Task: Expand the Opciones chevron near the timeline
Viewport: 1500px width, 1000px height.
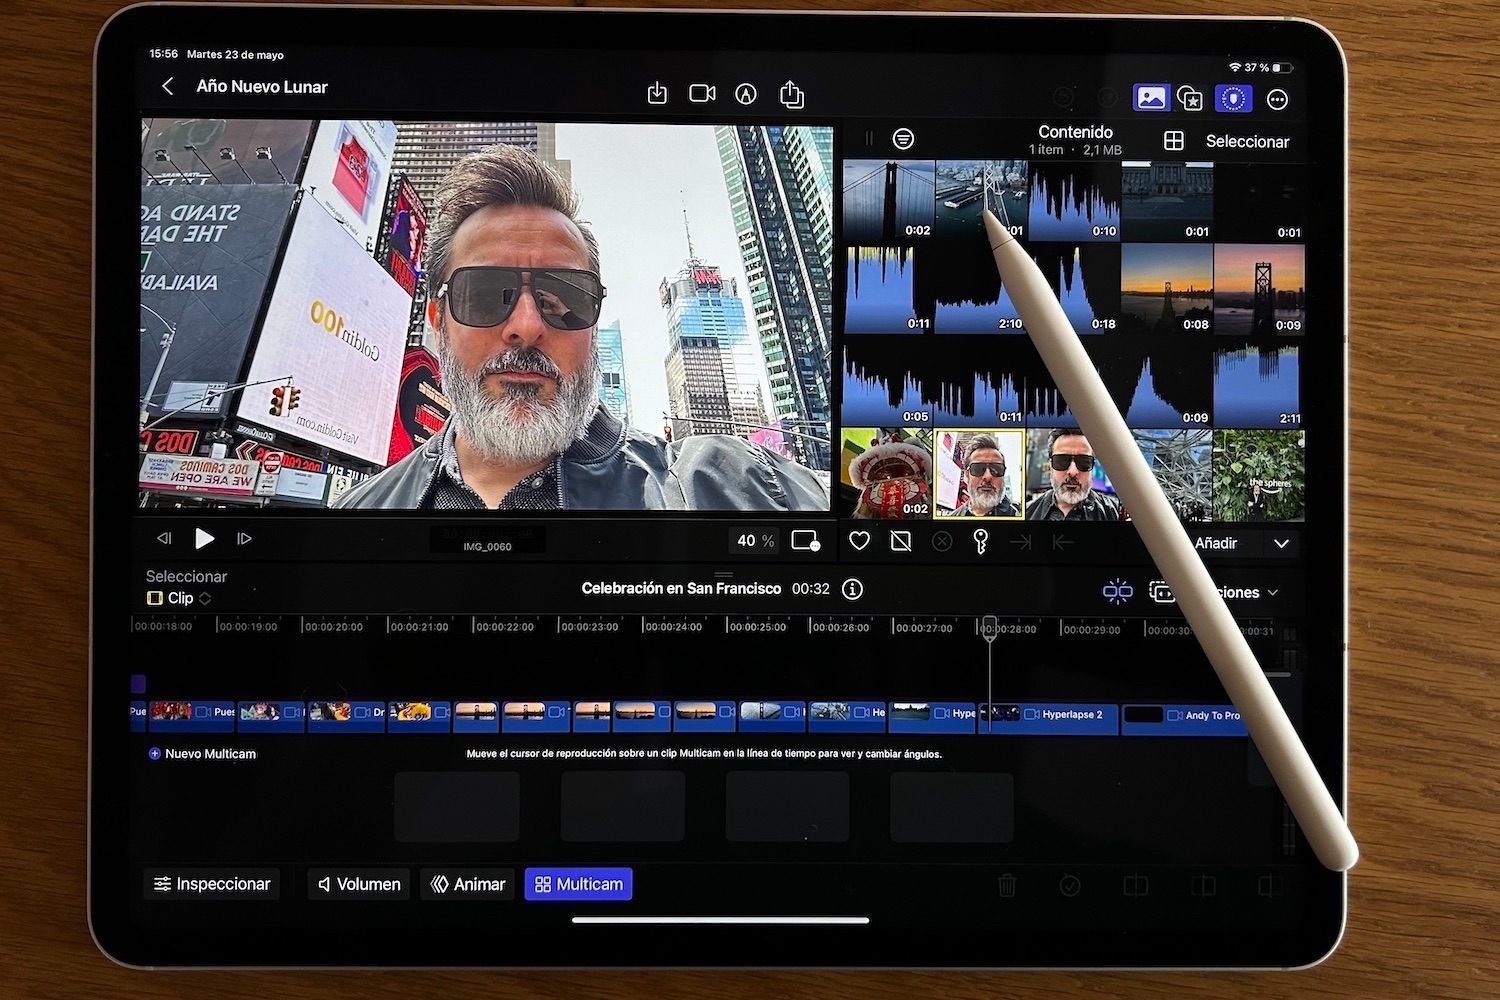Action: click(x=1274, y=592)
